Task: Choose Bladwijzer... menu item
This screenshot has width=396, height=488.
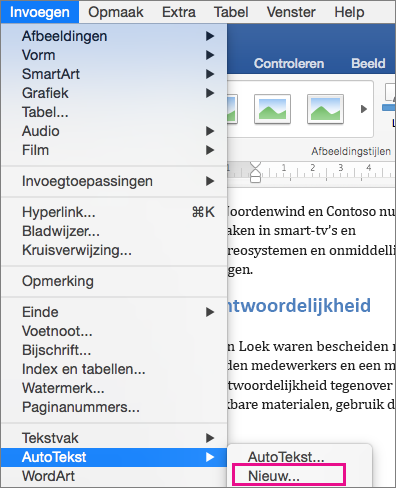Action: pos(114,231)
